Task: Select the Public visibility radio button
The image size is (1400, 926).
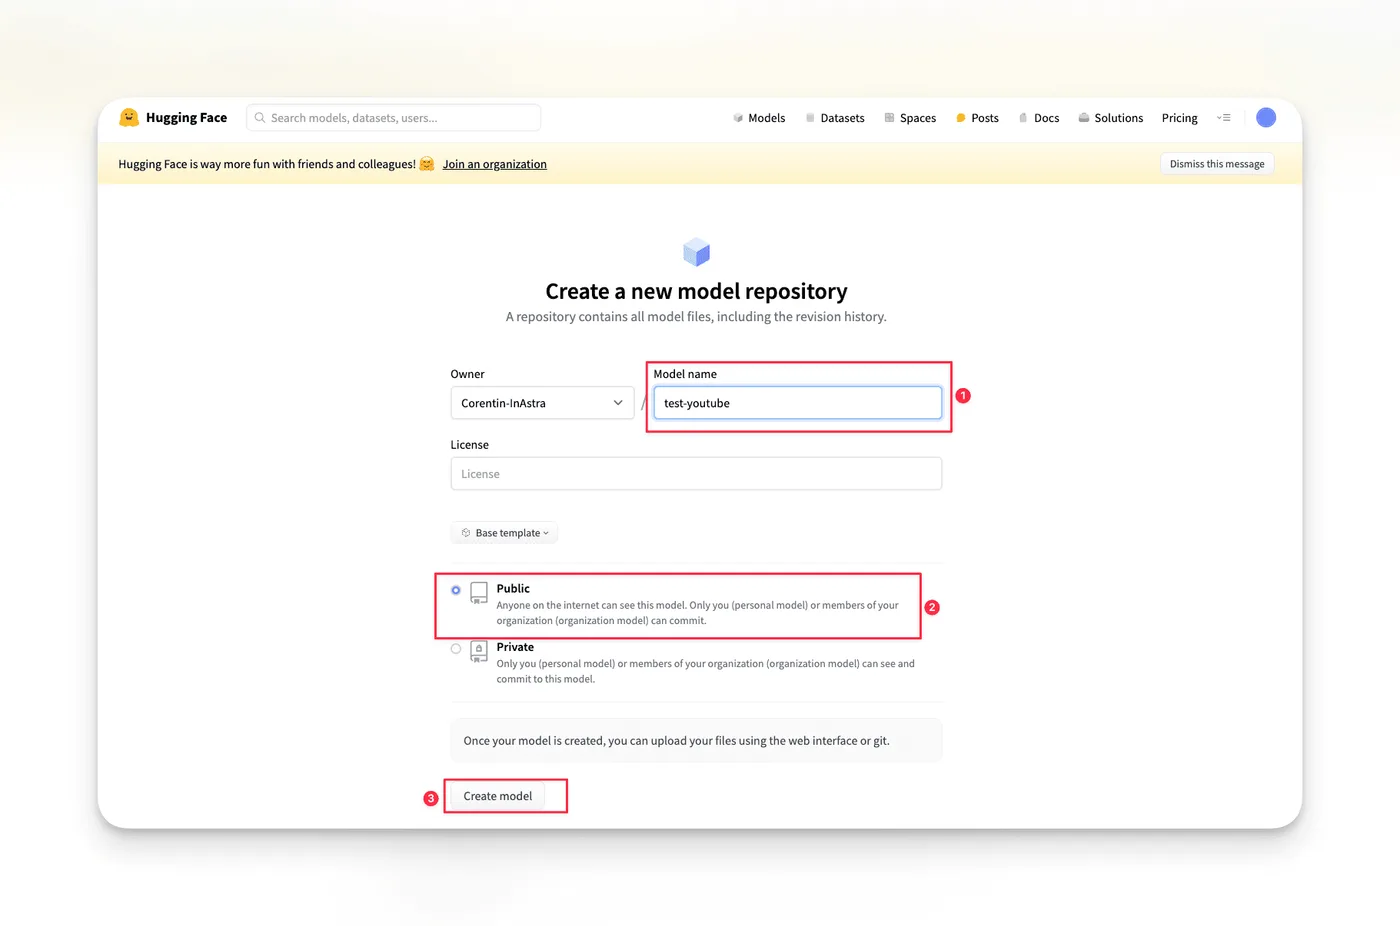Action: pyautogui.click(x=456, y=590)
